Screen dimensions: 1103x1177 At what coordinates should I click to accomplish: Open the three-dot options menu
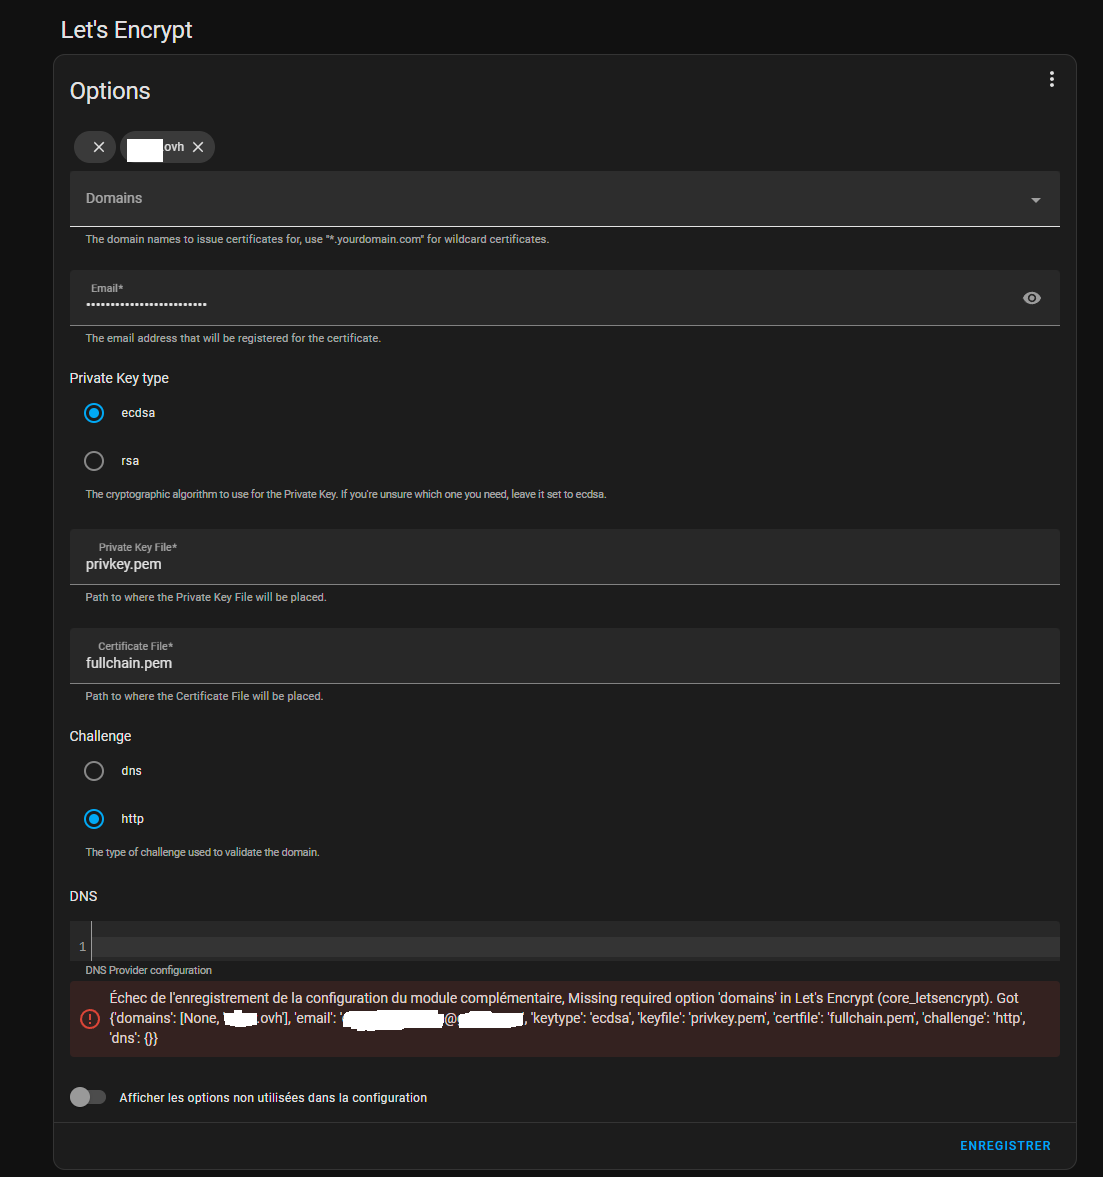[1051, 80]
